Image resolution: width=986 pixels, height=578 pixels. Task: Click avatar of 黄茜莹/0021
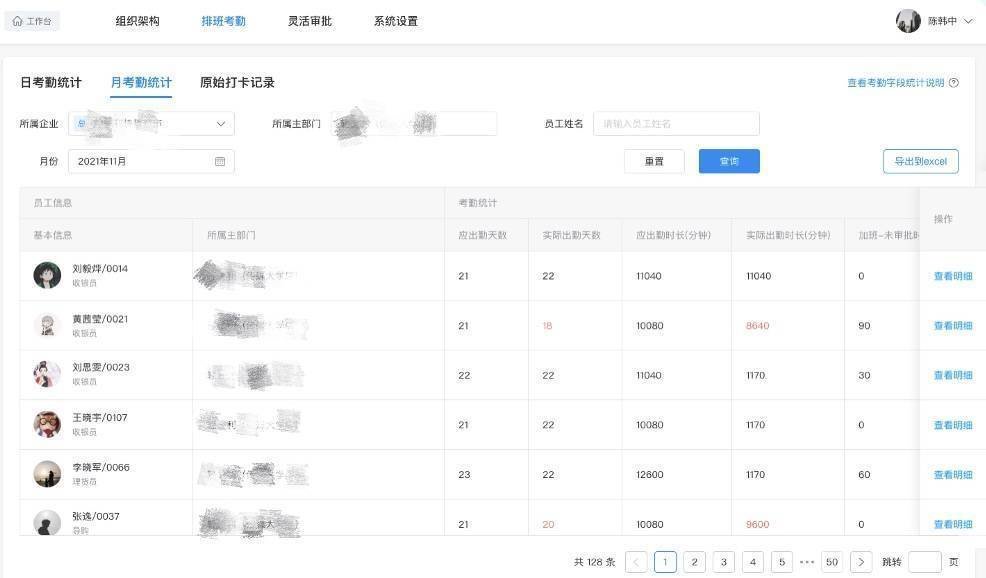click(47, 325)
